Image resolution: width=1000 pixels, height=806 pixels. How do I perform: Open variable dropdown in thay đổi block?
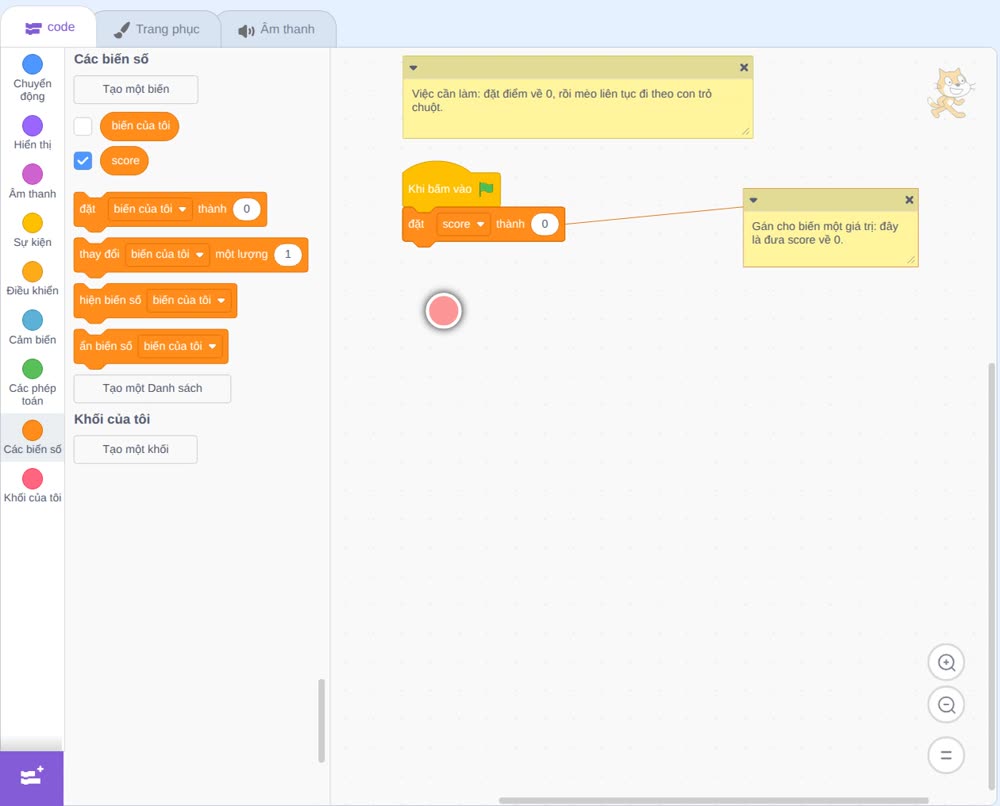pos(167,254)
